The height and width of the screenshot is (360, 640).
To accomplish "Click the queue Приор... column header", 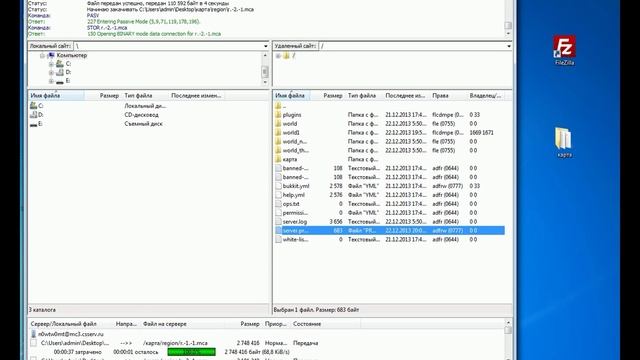I will point(276,324).
